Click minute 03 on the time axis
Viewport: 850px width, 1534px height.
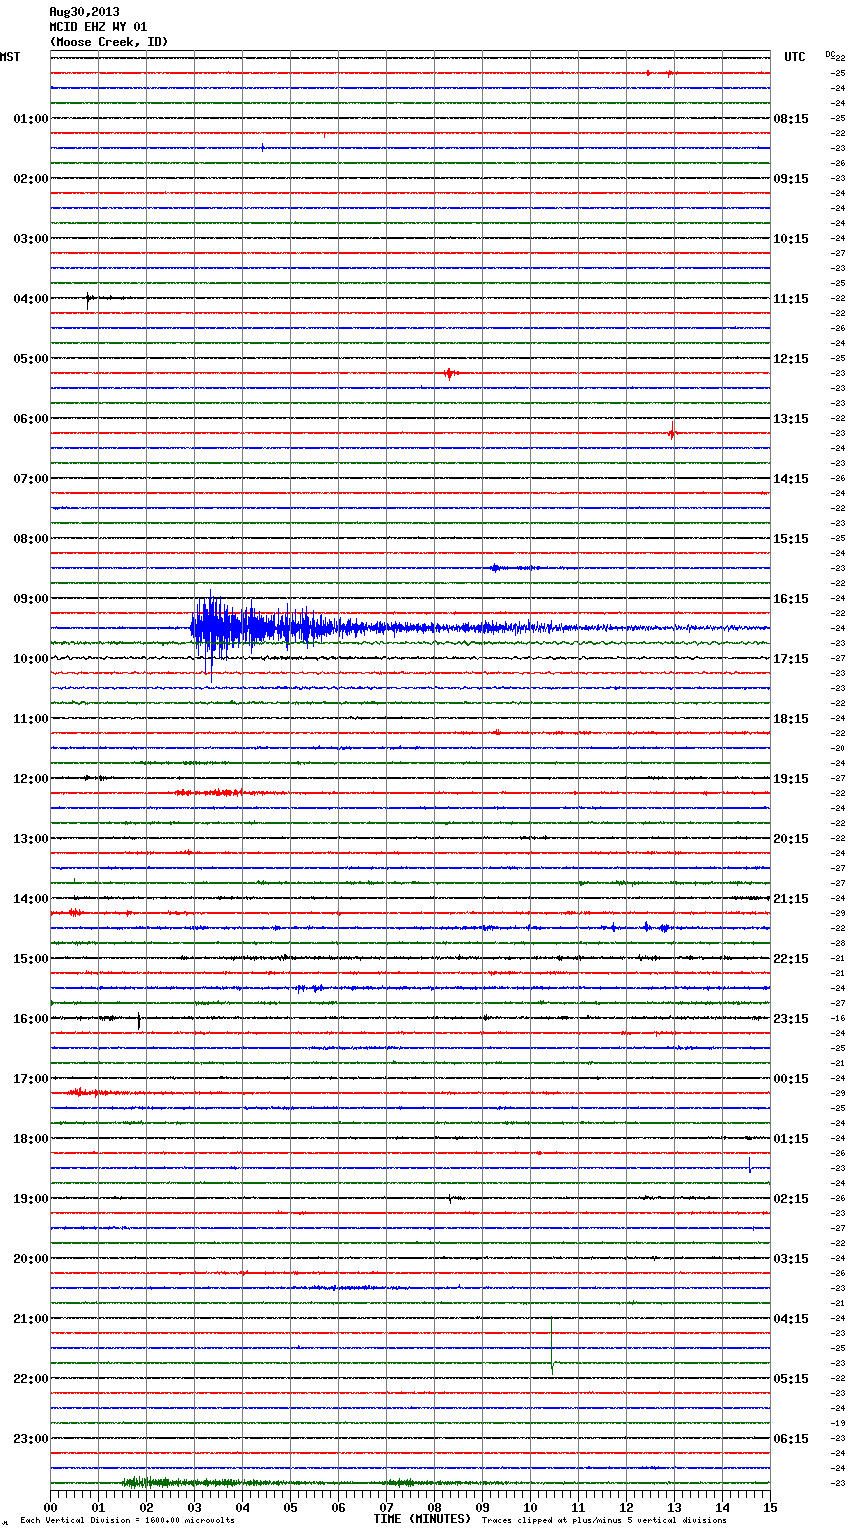pyautogui.click(x=194, y=1507)
